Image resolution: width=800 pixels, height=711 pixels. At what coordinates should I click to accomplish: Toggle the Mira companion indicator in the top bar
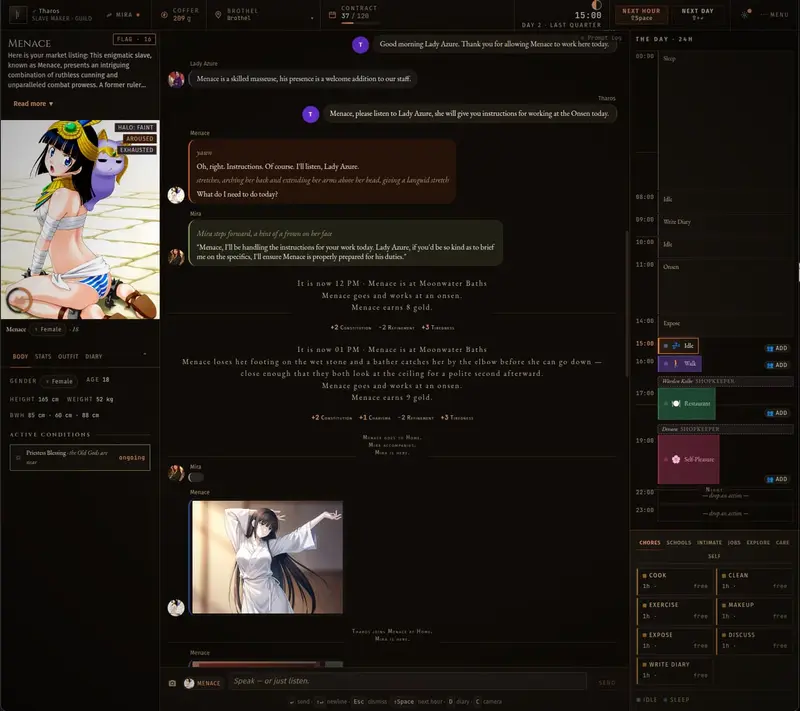click(123, 15)
